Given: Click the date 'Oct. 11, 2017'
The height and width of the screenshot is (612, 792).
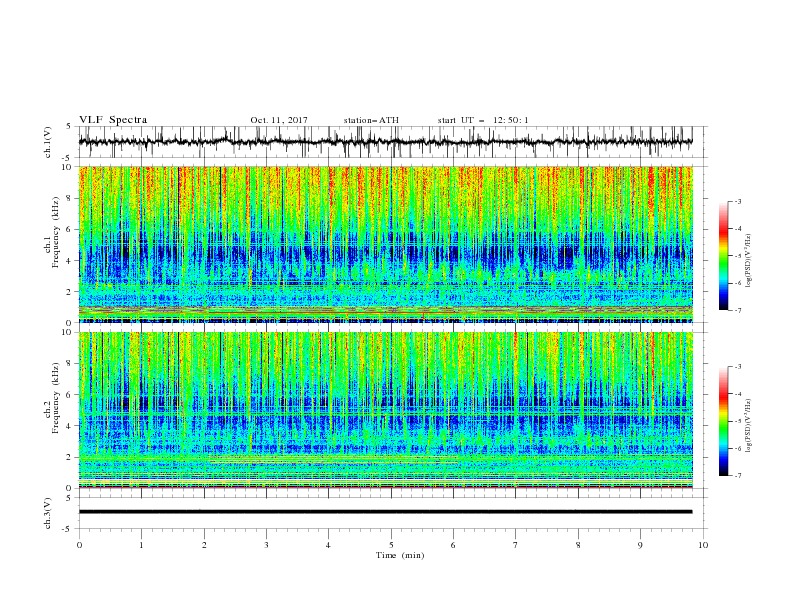Looking at the screenshot, I should tap(279, 120).
